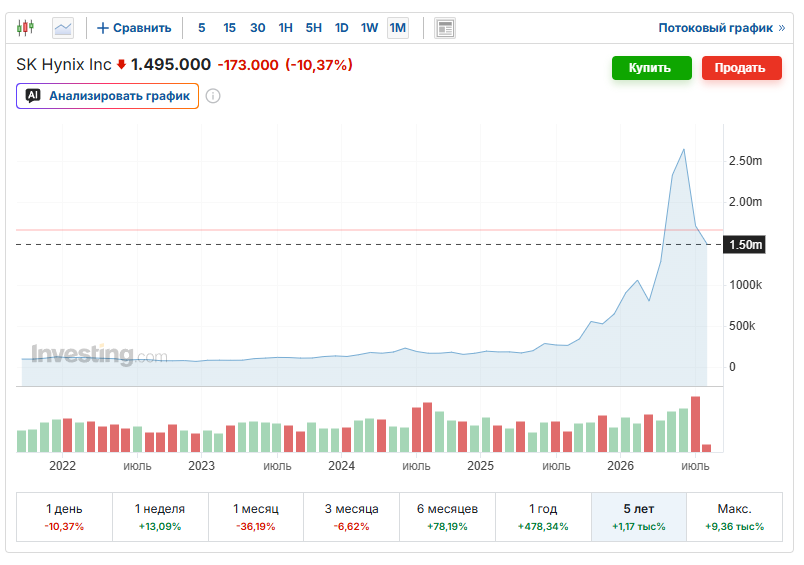The image size is (804, 565).
Task: Open the news layout icon
Action: (445, 28)
